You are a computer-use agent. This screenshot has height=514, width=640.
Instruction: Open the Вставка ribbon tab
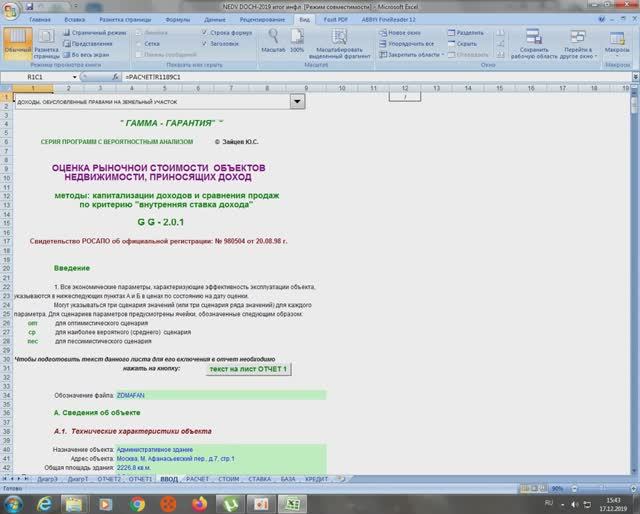tap(75, 20)
